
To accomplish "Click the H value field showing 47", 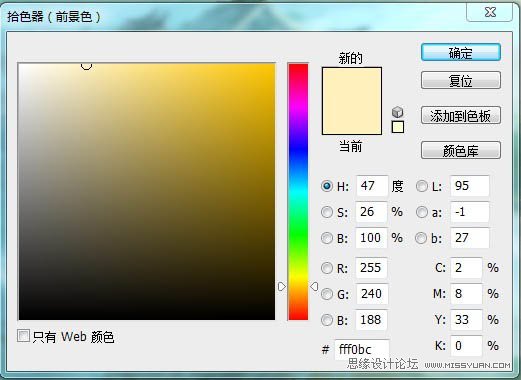I will 372,186.
